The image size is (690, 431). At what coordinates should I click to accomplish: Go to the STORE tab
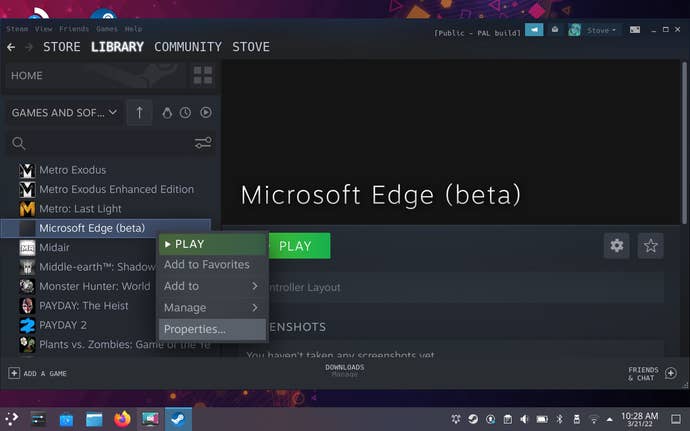(x=62, y=47)
